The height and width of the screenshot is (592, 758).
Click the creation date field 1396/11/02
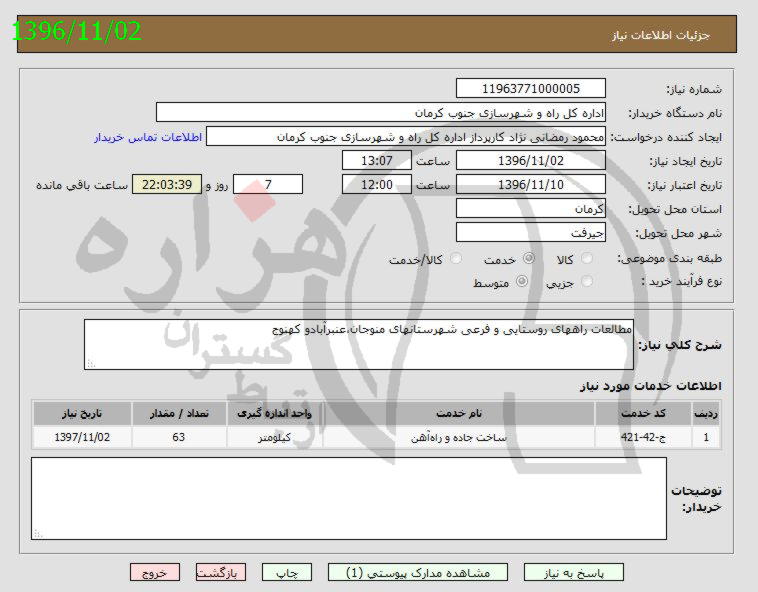531,160
